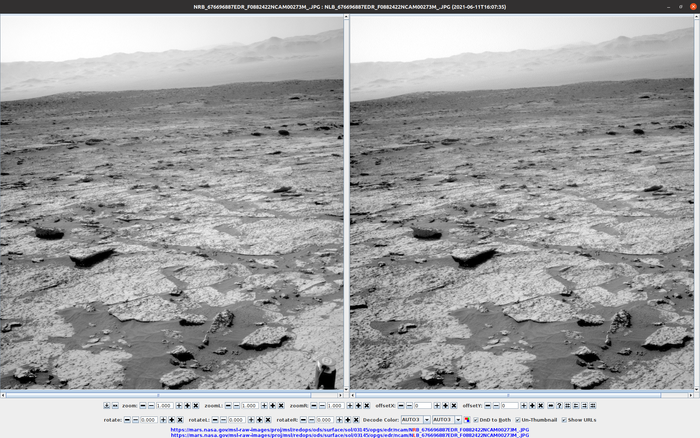
Task: Toggle the DnD to Both checkbox
Action: pos(477,420)
